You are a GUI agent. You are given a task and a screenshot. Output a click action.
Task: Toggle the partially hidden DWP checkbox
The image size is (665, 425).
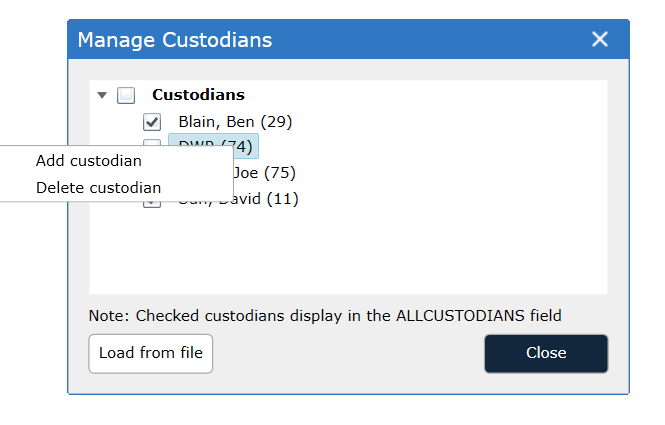coord(152,143)
